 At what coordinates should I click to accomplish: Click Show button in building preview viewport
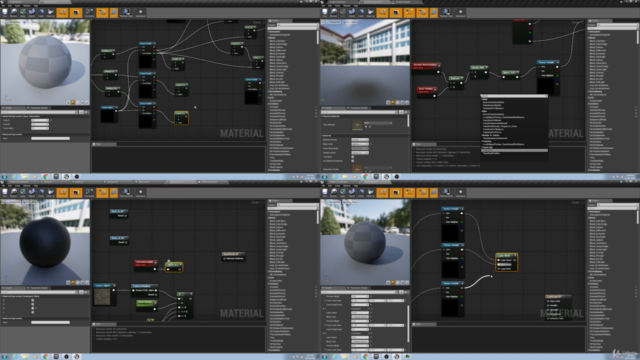tap(354, 22)
